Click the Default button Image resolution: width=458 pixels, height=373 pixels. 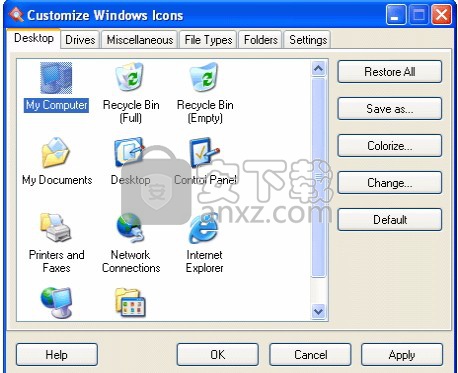click(390, 220)
